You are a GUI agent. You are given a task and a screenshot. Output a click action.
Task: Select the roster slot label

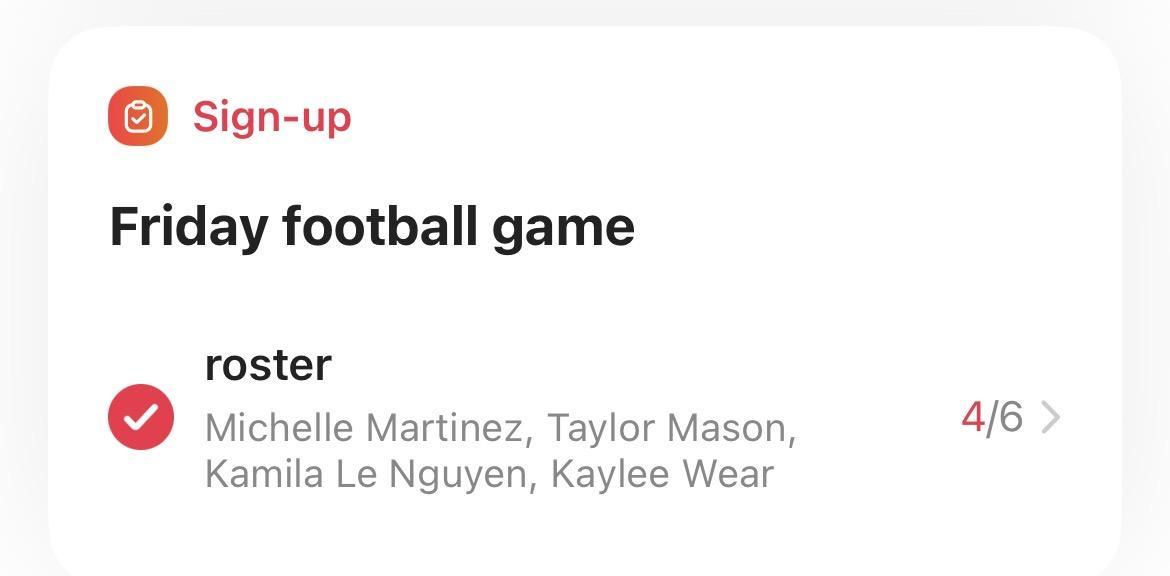[267, 365]
